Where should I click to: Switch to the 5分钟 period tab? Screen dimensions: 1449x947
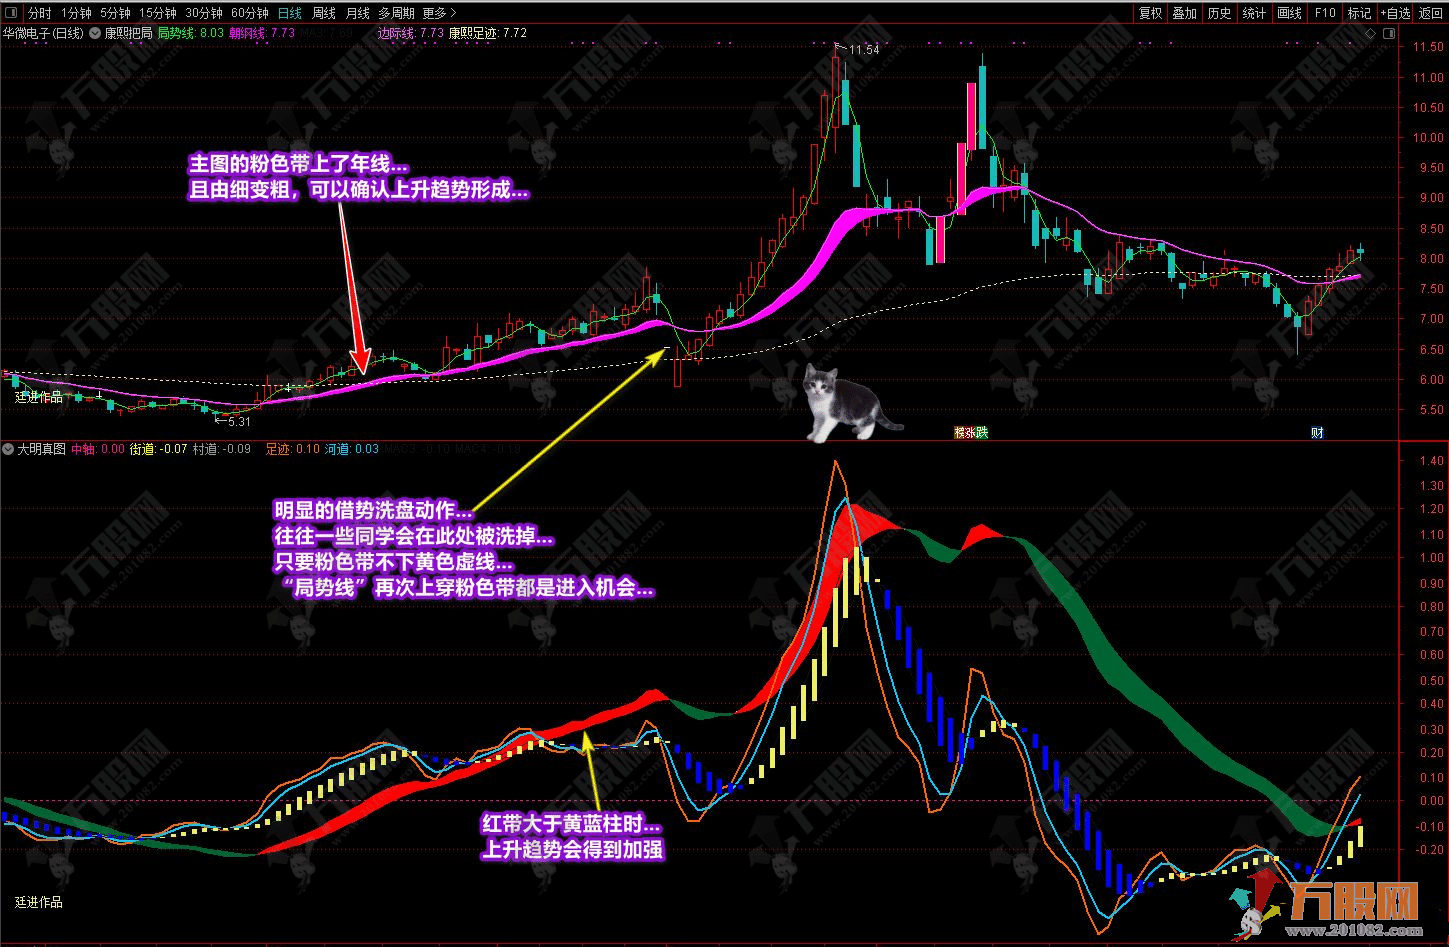115,13
